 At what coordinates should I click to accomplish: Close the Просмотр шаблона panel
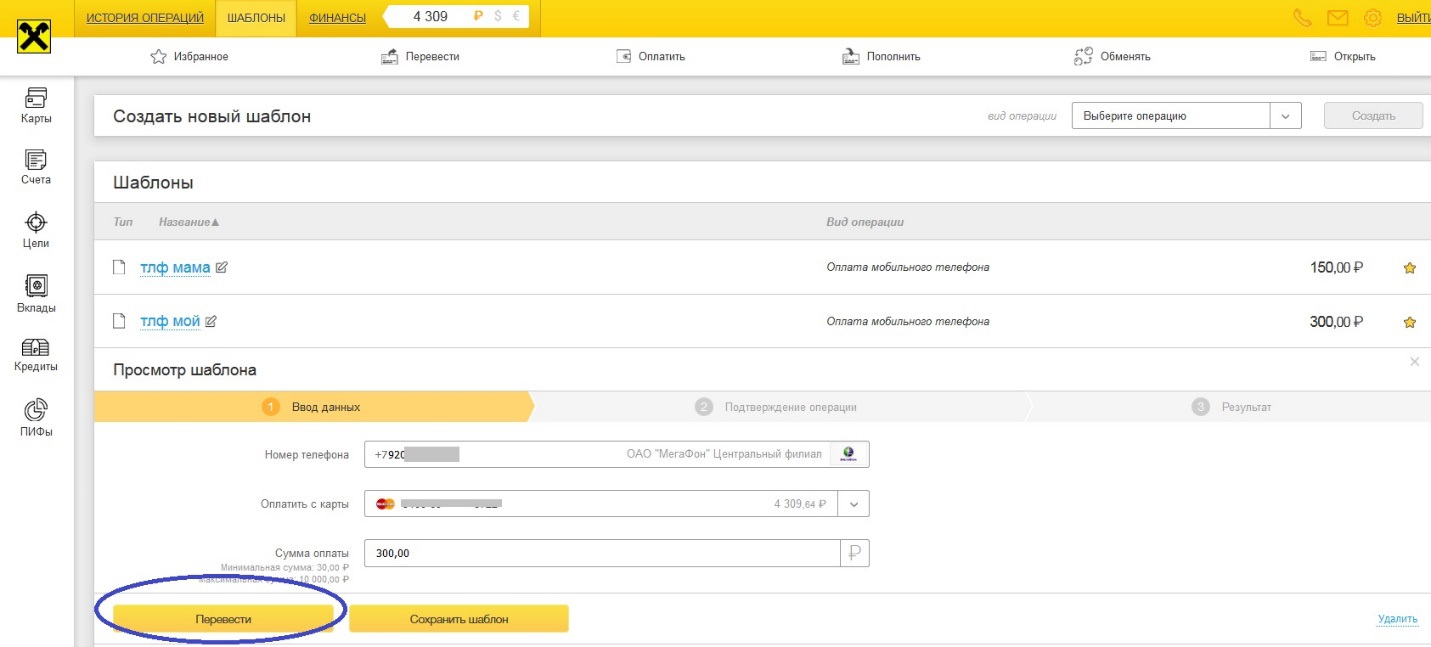pyautogui.click(x=1414, y=362)
